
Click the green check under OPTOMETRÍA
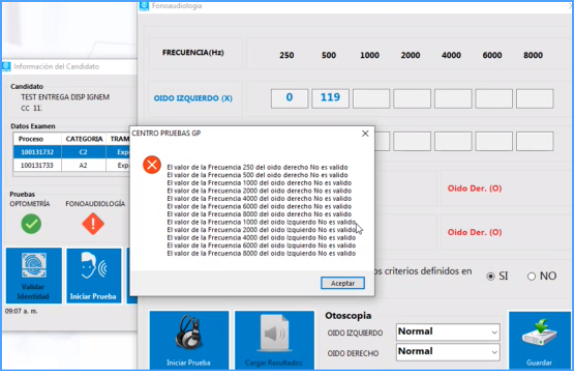pos(31,224)
